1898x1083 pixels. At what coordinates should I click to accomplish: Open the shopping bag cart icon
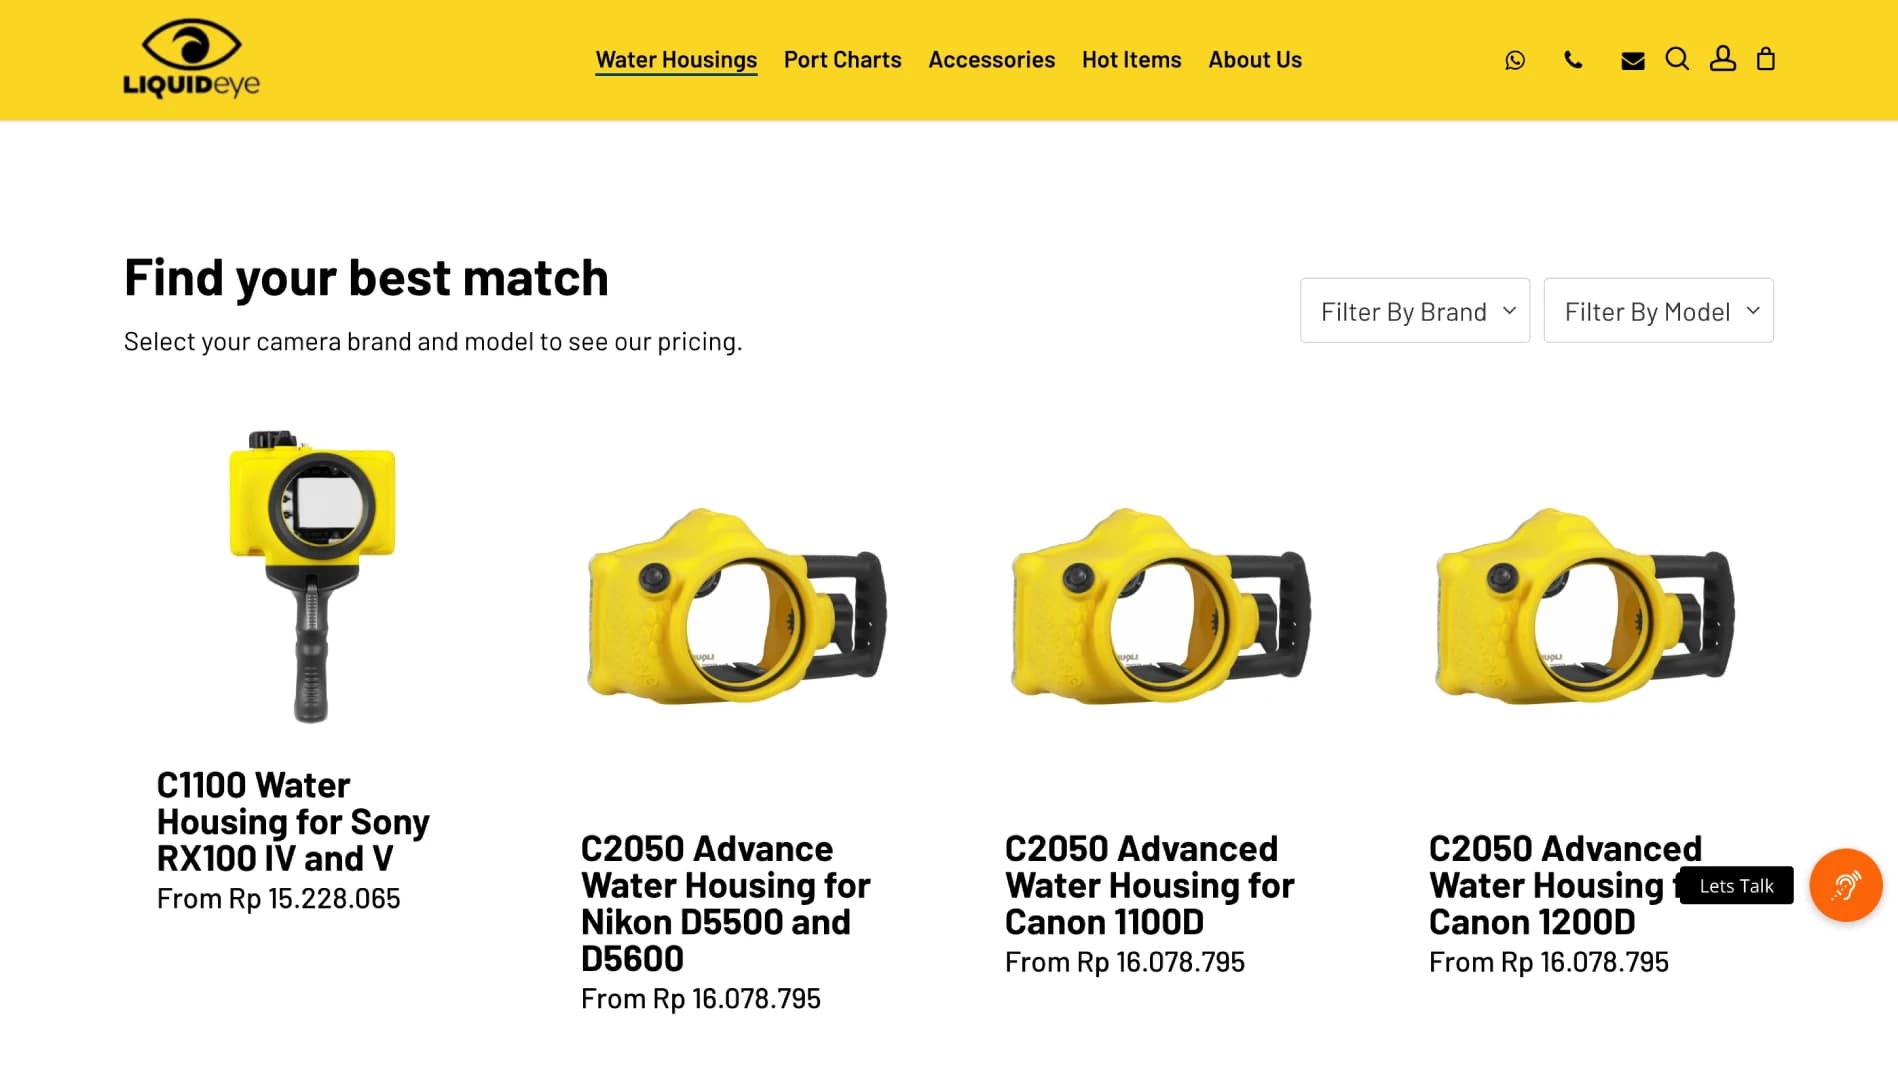coord(1766,59)
